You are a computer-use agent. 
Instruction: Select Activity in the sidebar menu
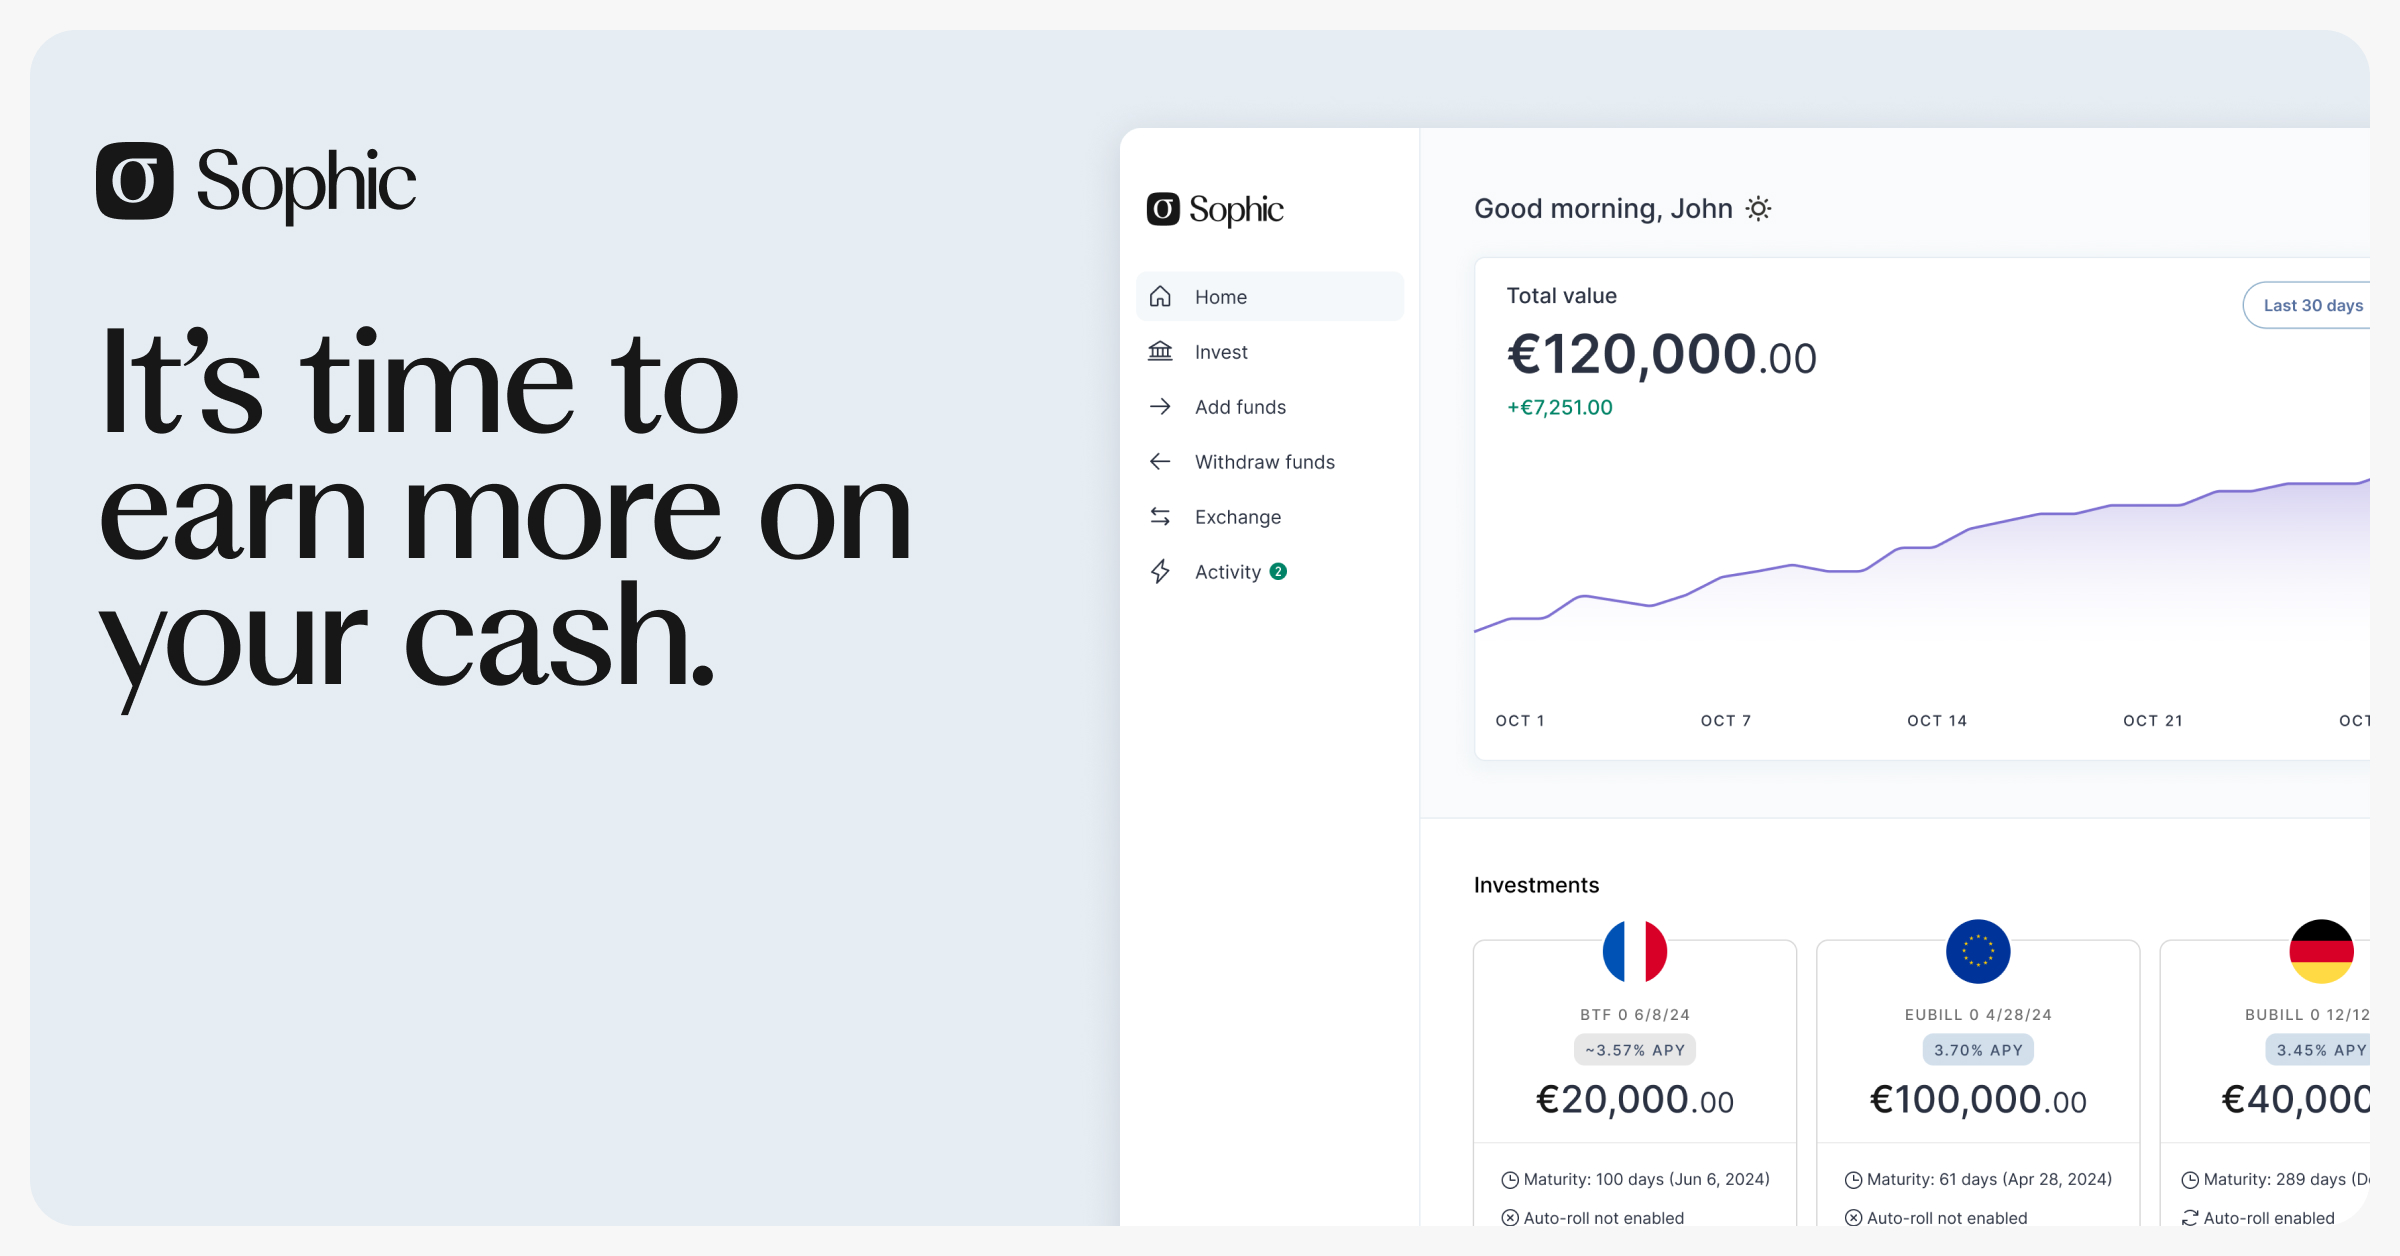1228,571
